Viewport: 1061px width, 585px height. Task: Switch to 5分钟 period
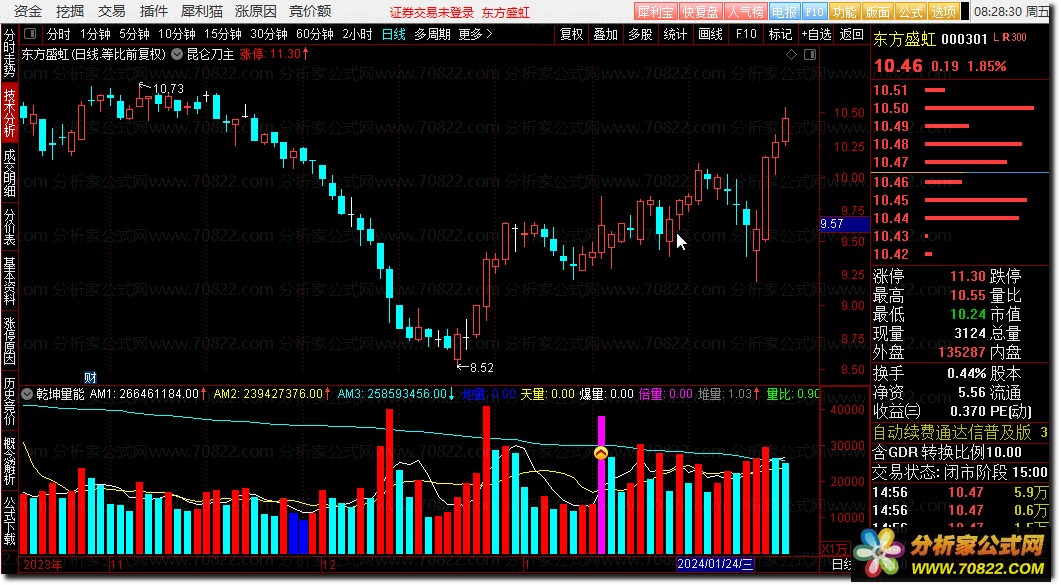pyautogui.click(x=134, y=34)
